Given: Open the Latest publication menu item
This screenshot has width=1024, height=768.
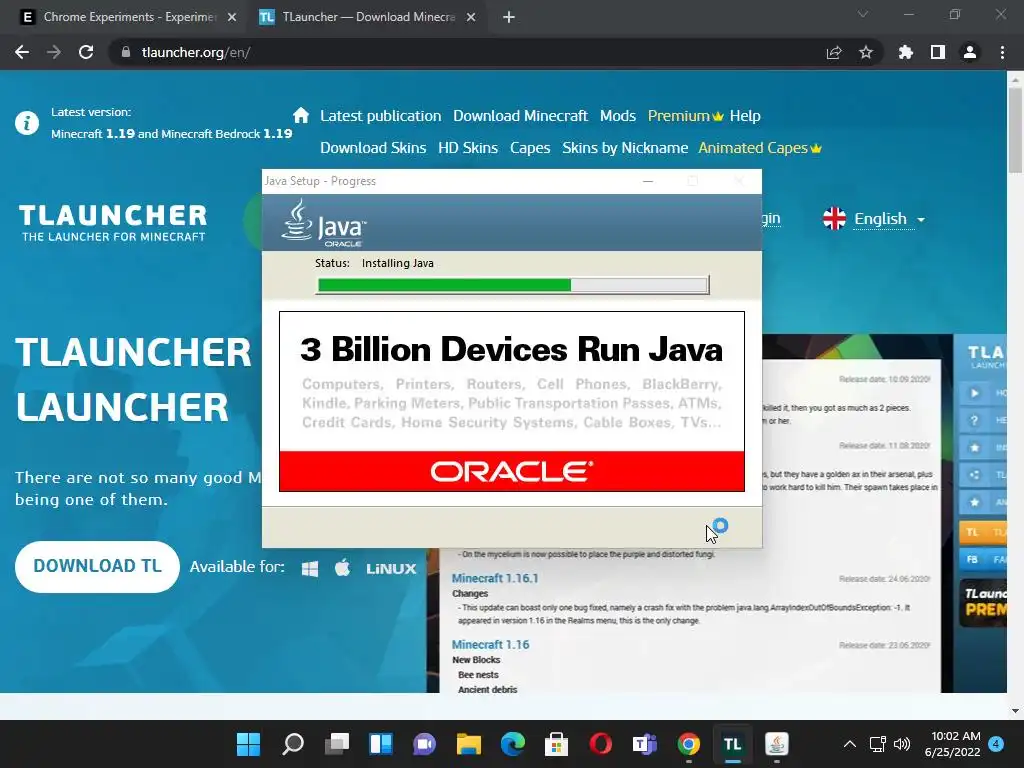Looking at the screenshot, I should click(x=381, y=116).
